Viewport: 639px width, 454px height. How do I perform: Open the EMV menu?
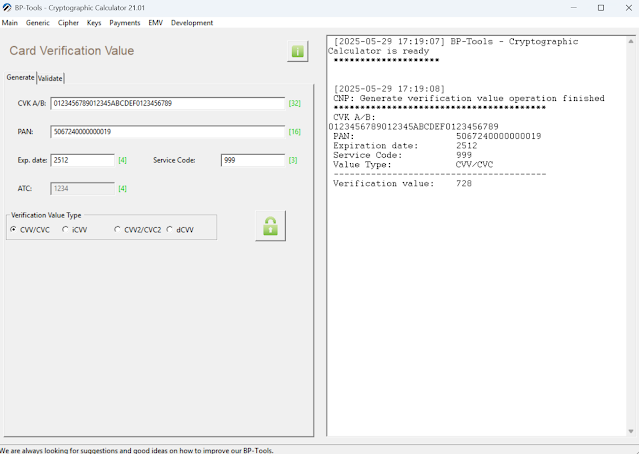point(155,23)
